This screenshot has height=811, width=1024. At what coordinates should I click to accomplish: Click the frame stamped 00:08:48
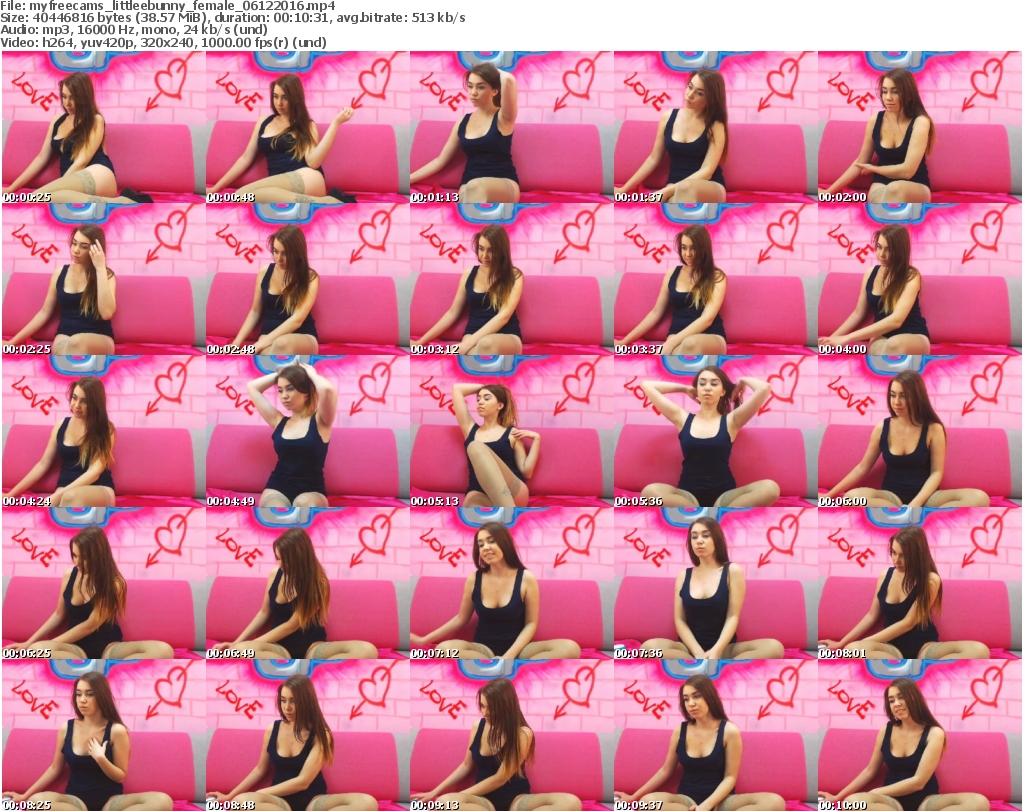308,735
